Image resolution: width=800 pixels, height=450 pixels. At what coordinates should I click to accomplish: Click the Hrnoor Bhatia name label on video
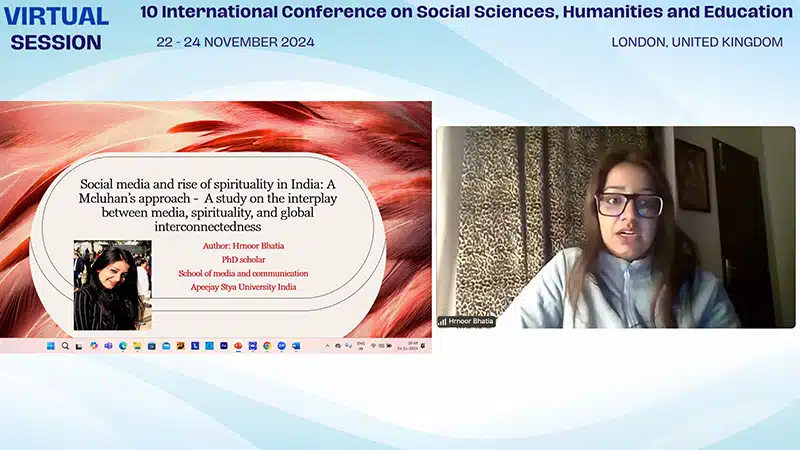coord(466,322)
